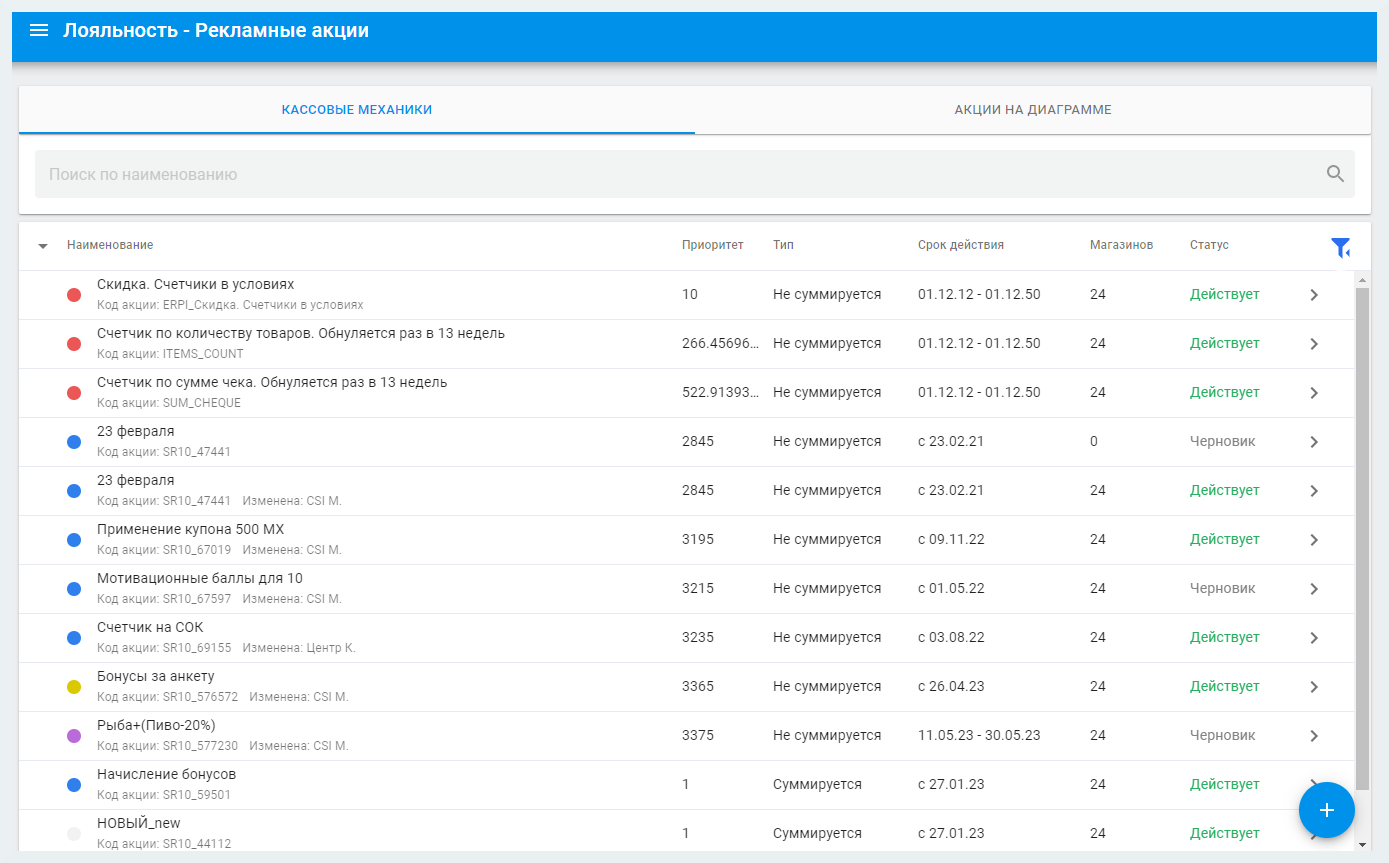Open the Начисление бонусов promotion
1389x863 pixels.
[166, 775]
